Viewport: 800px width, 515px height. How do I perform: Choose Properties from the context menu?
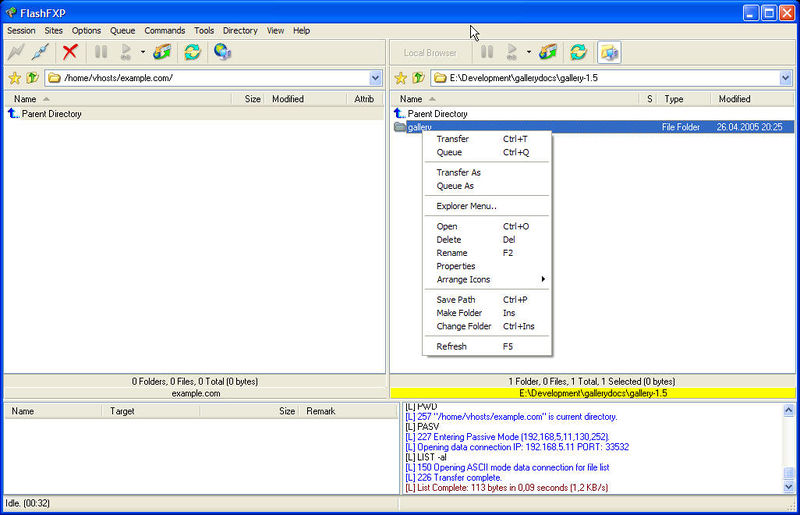point(487,266)
